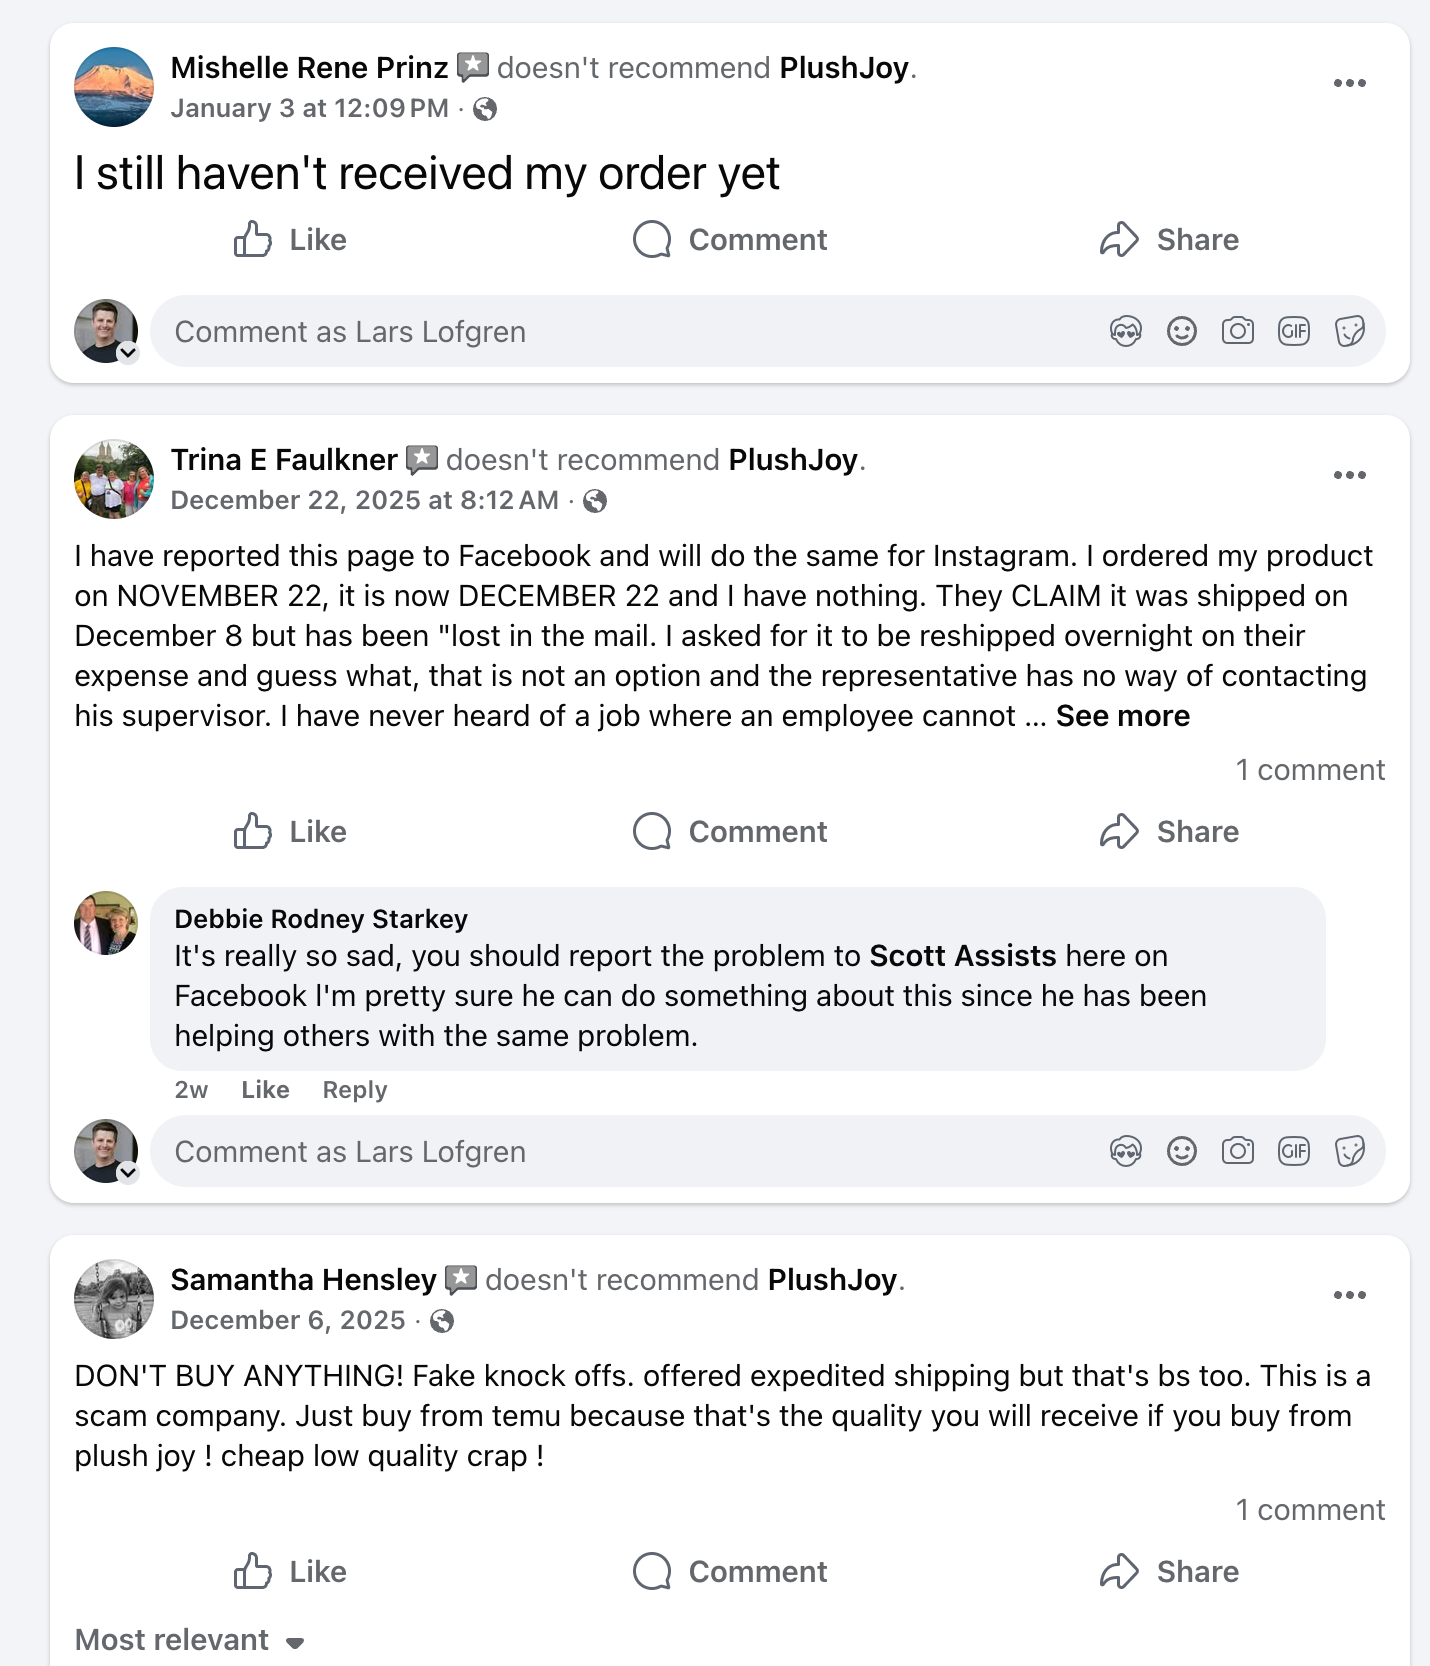Click avatar sticker icon under Trina's review

[1125, 1151]
